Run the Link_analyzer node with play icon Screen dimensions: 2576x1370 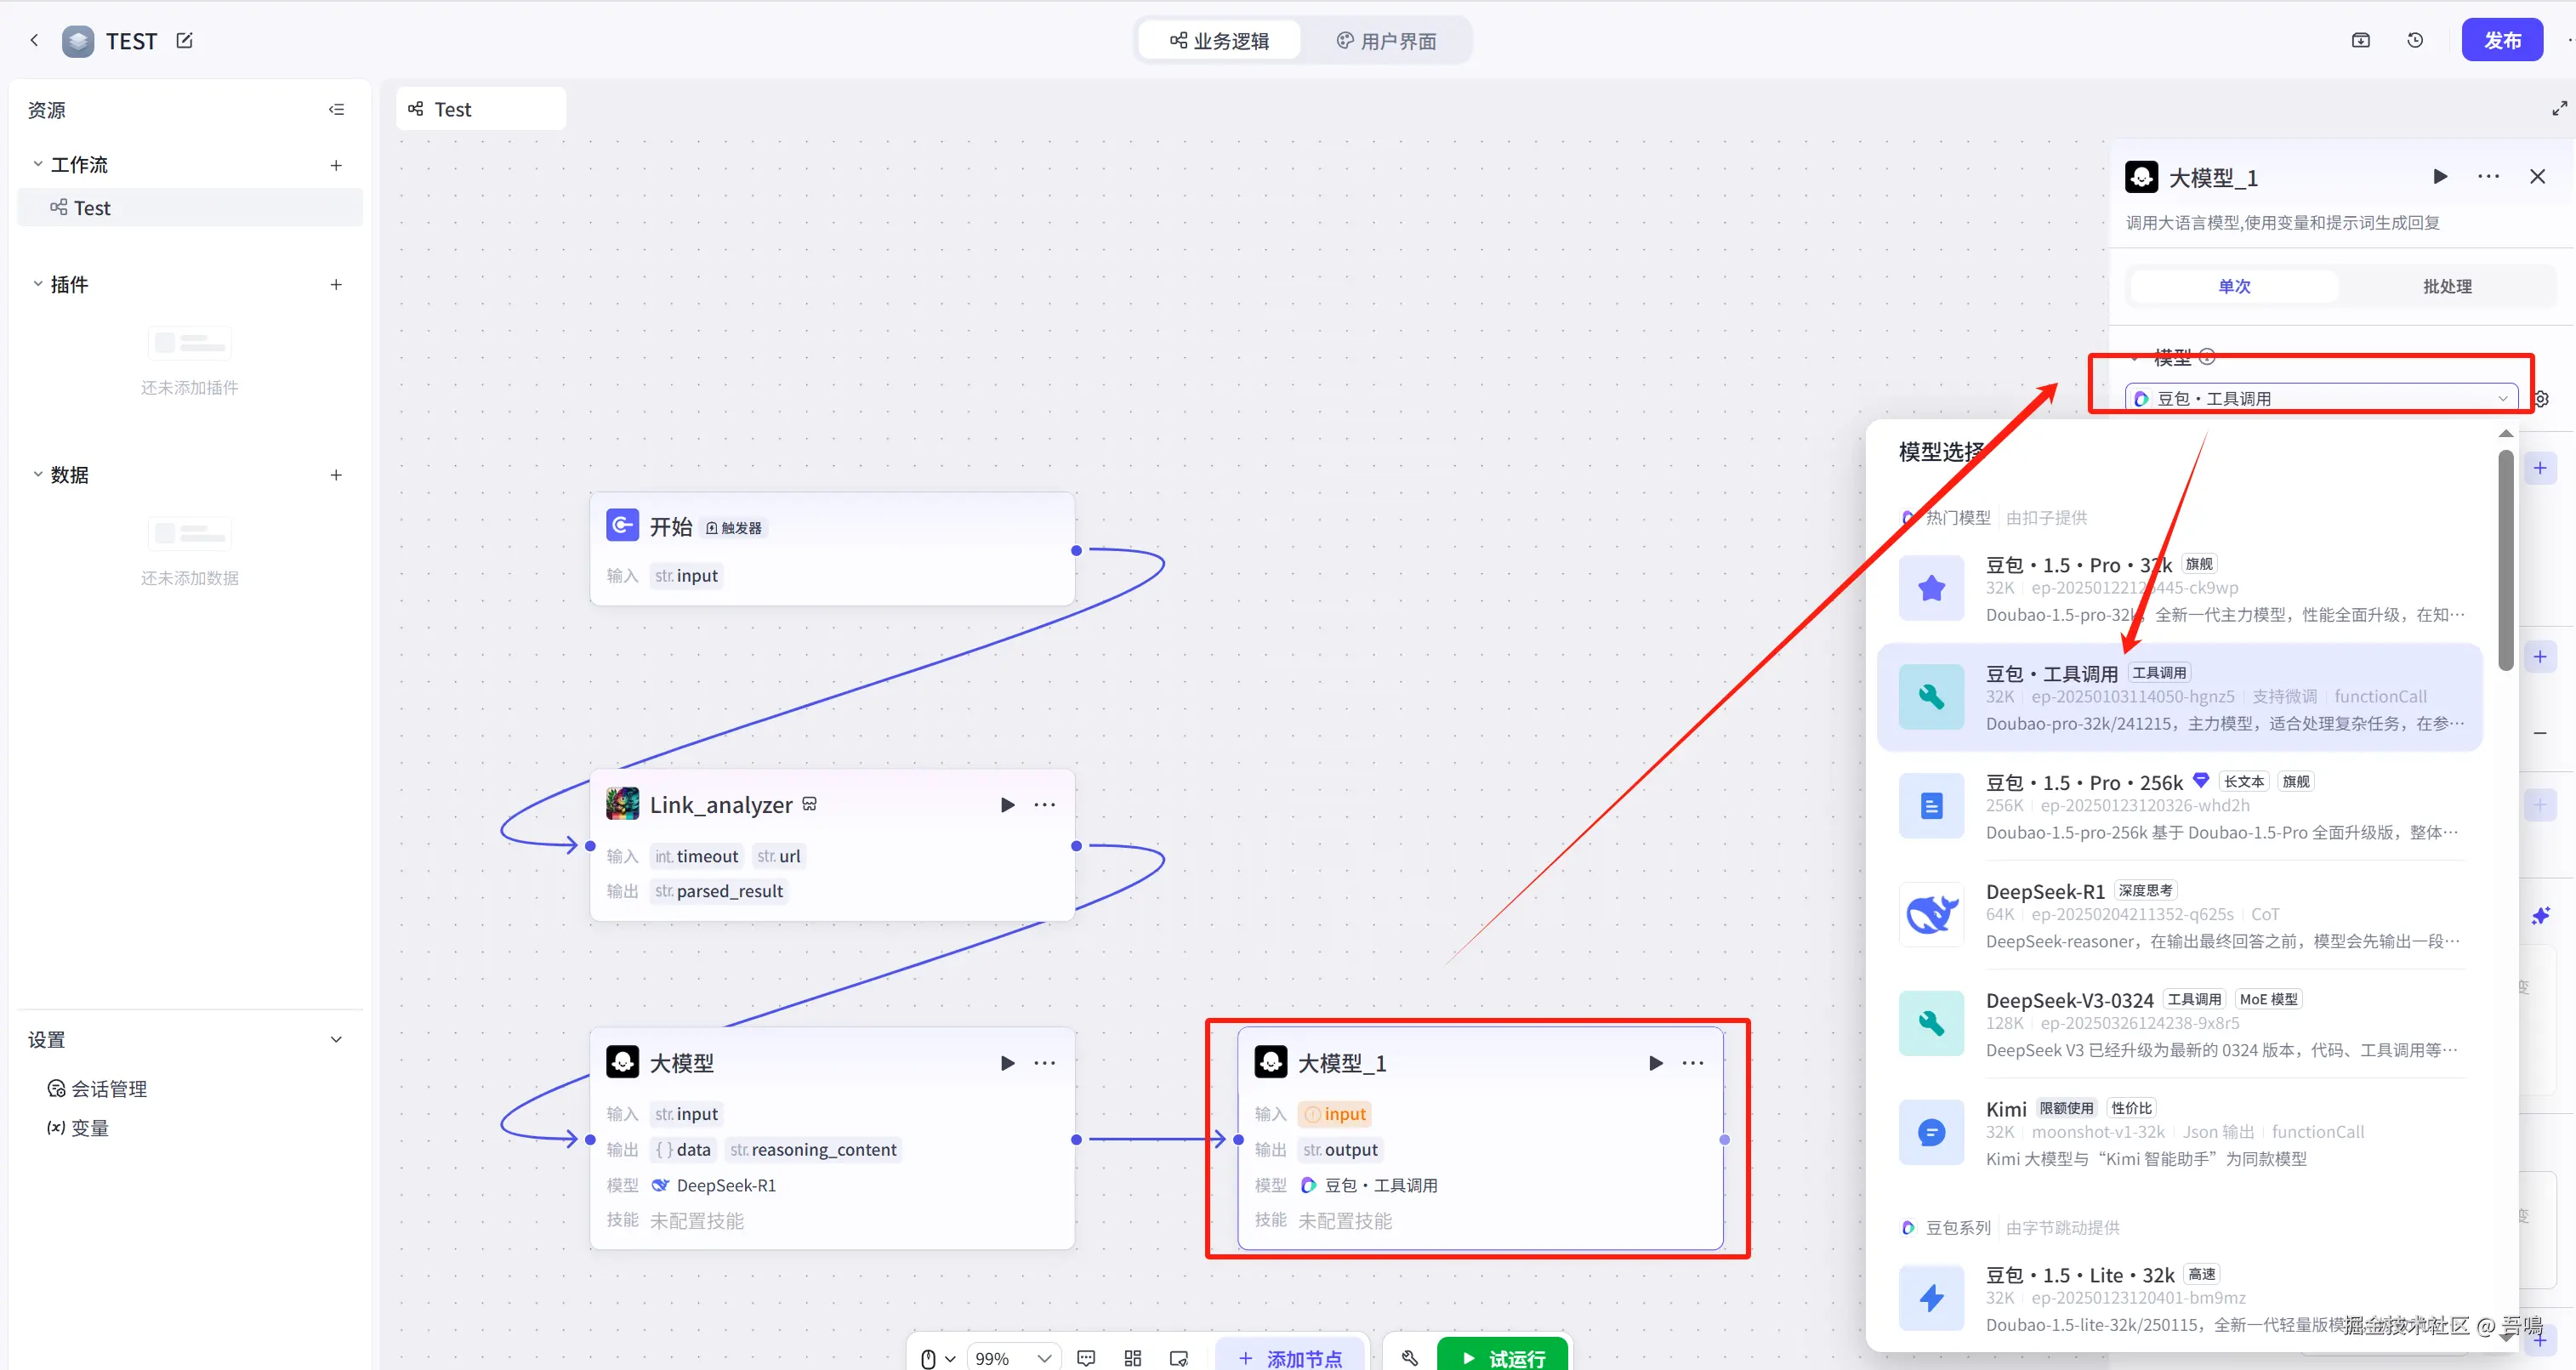click(x=1007, y=805)
